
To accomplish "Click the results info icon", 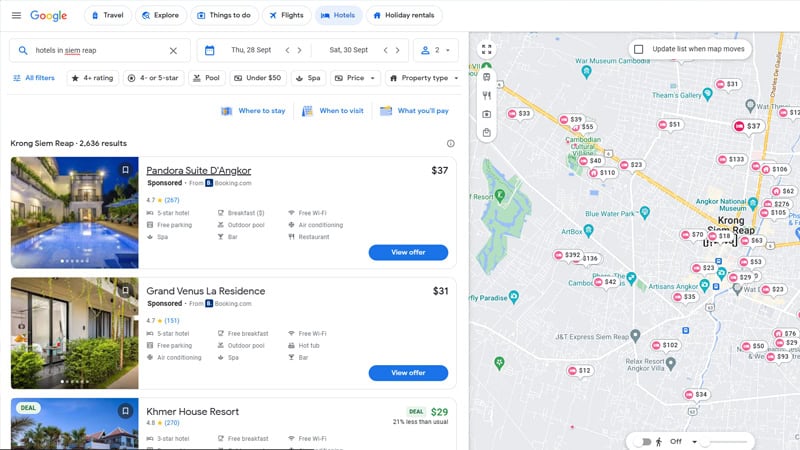I will coord(451,143).
